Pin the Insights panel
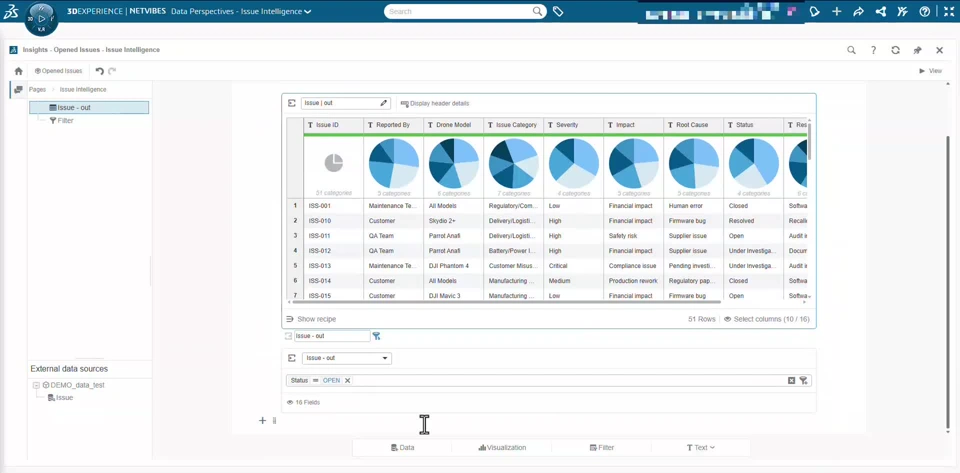 pos(917,50)
